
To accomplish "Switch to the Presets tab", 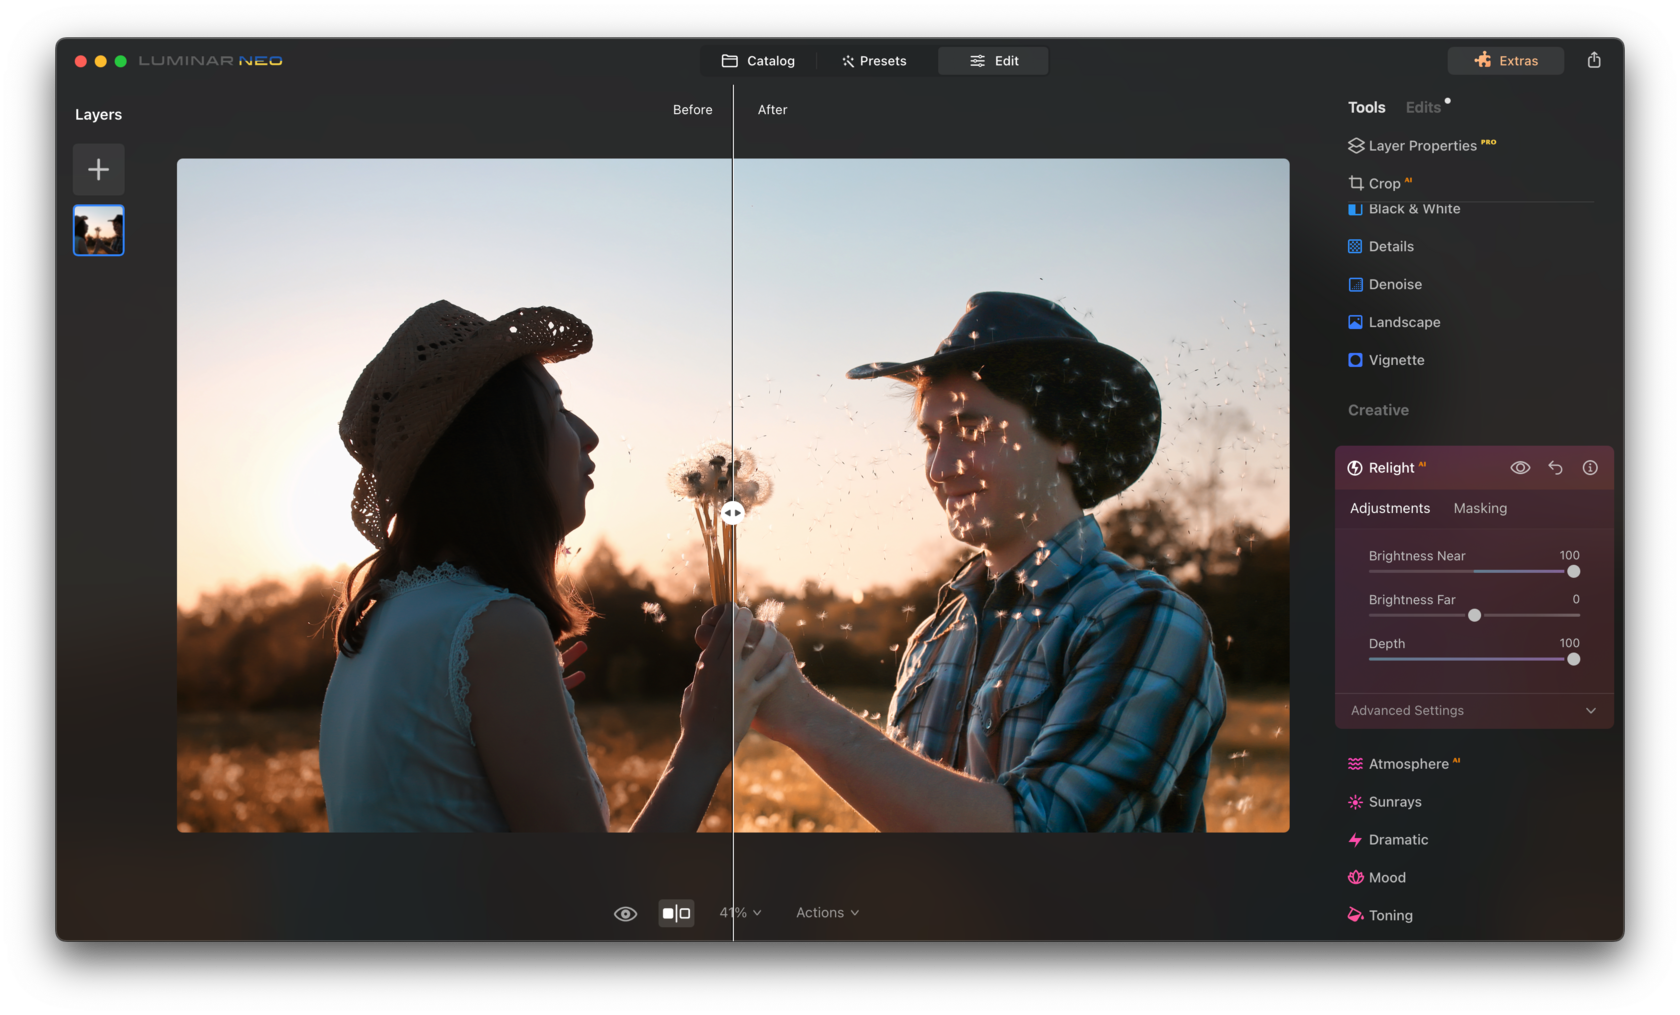I will 874,60.
